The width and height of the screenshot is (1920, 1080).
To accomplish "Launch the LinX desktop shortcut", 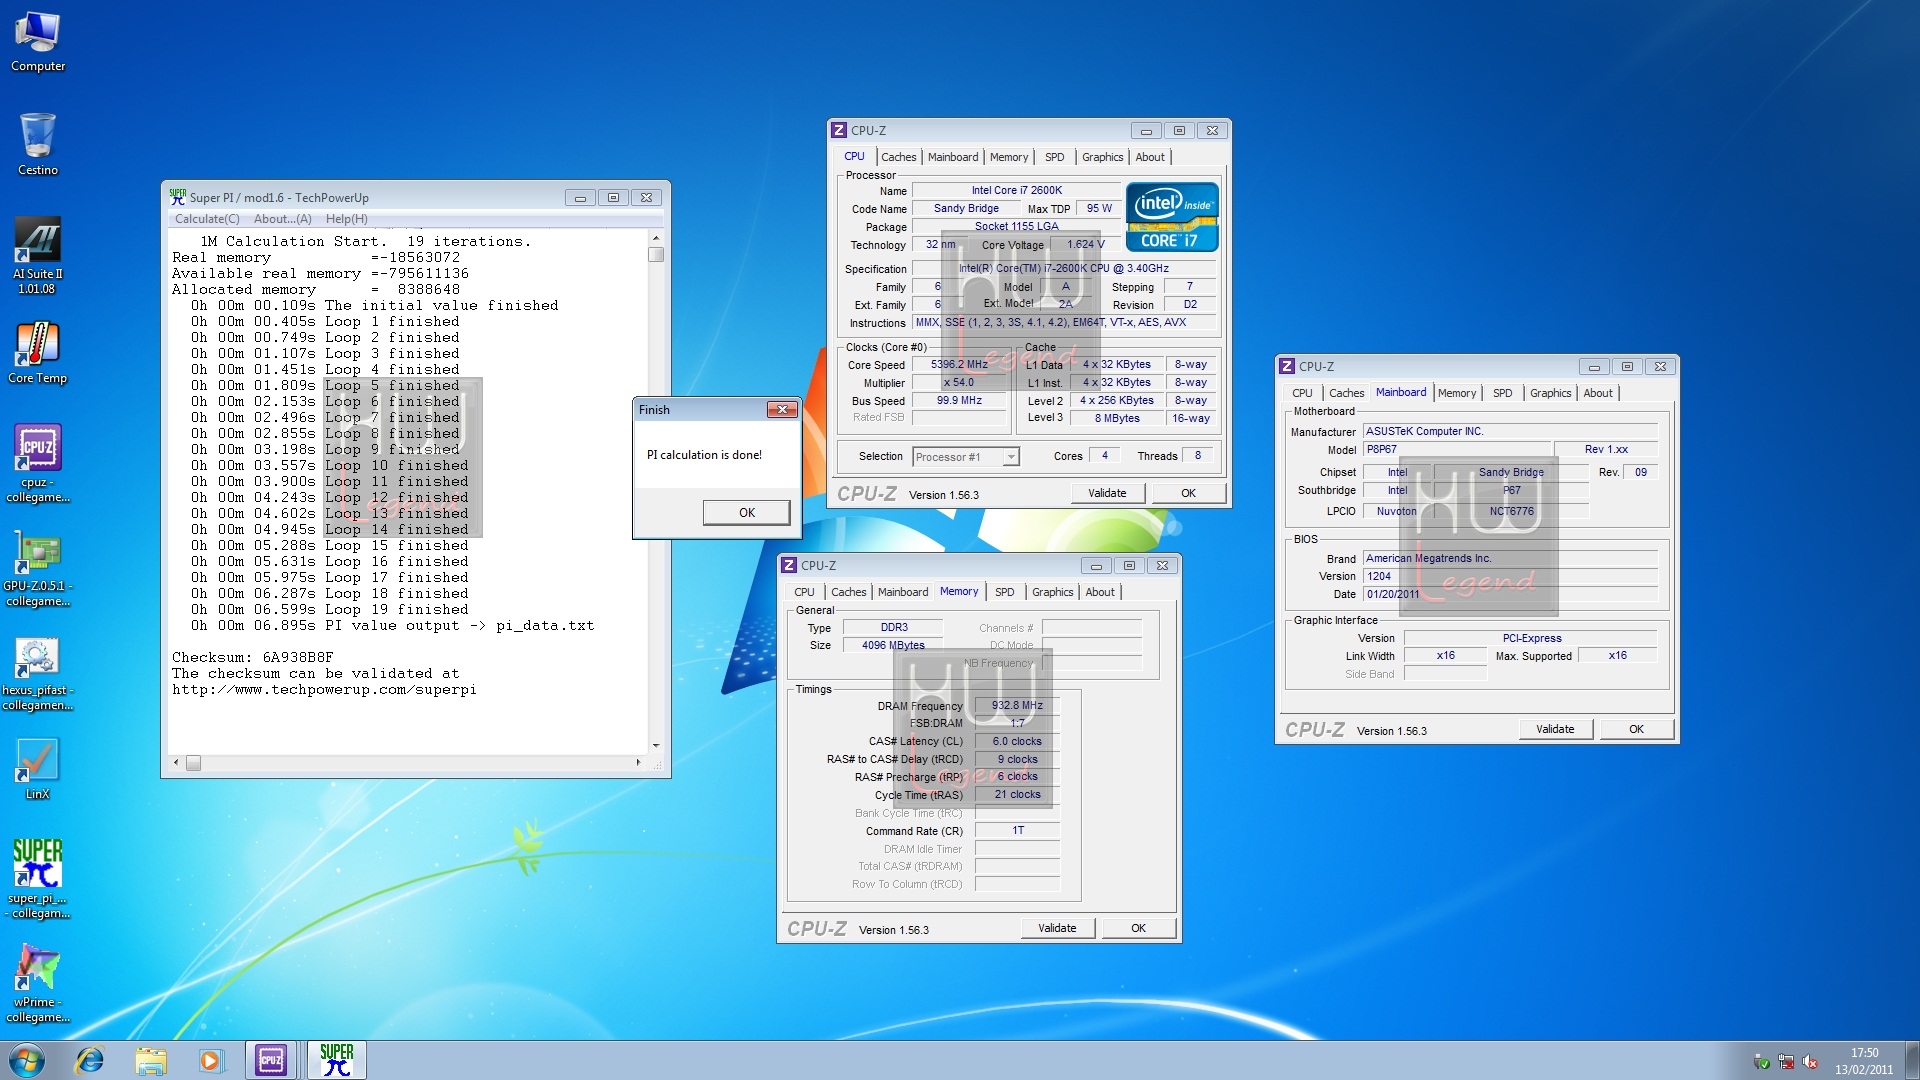I will pyautogui.click(x=38, y=770).
